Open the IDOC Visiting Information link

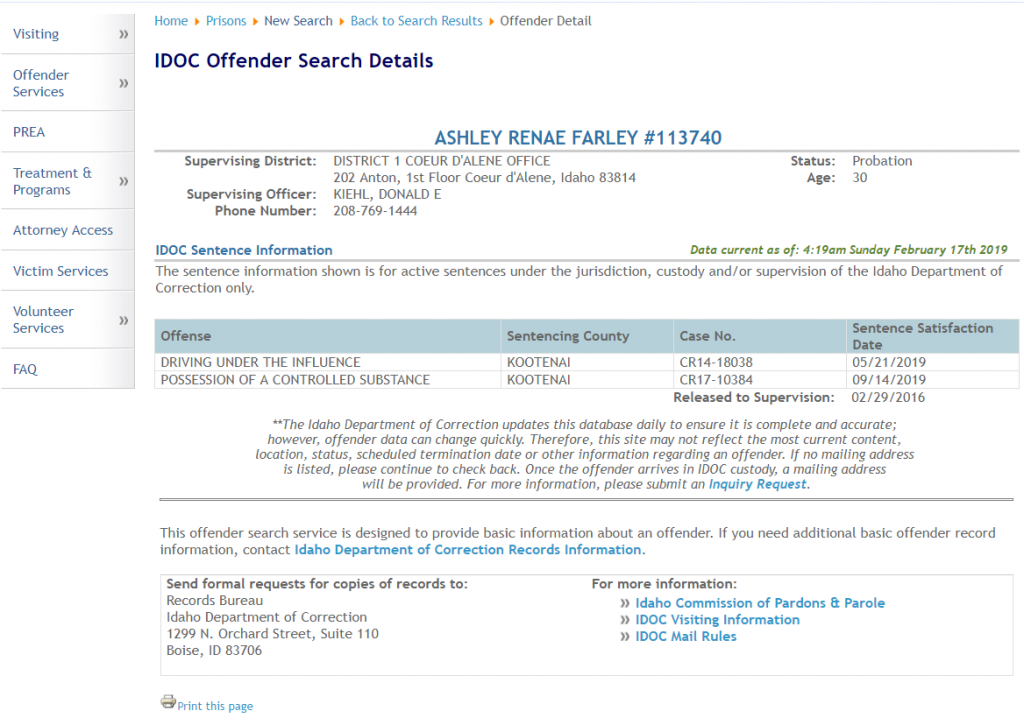[717, 620]
